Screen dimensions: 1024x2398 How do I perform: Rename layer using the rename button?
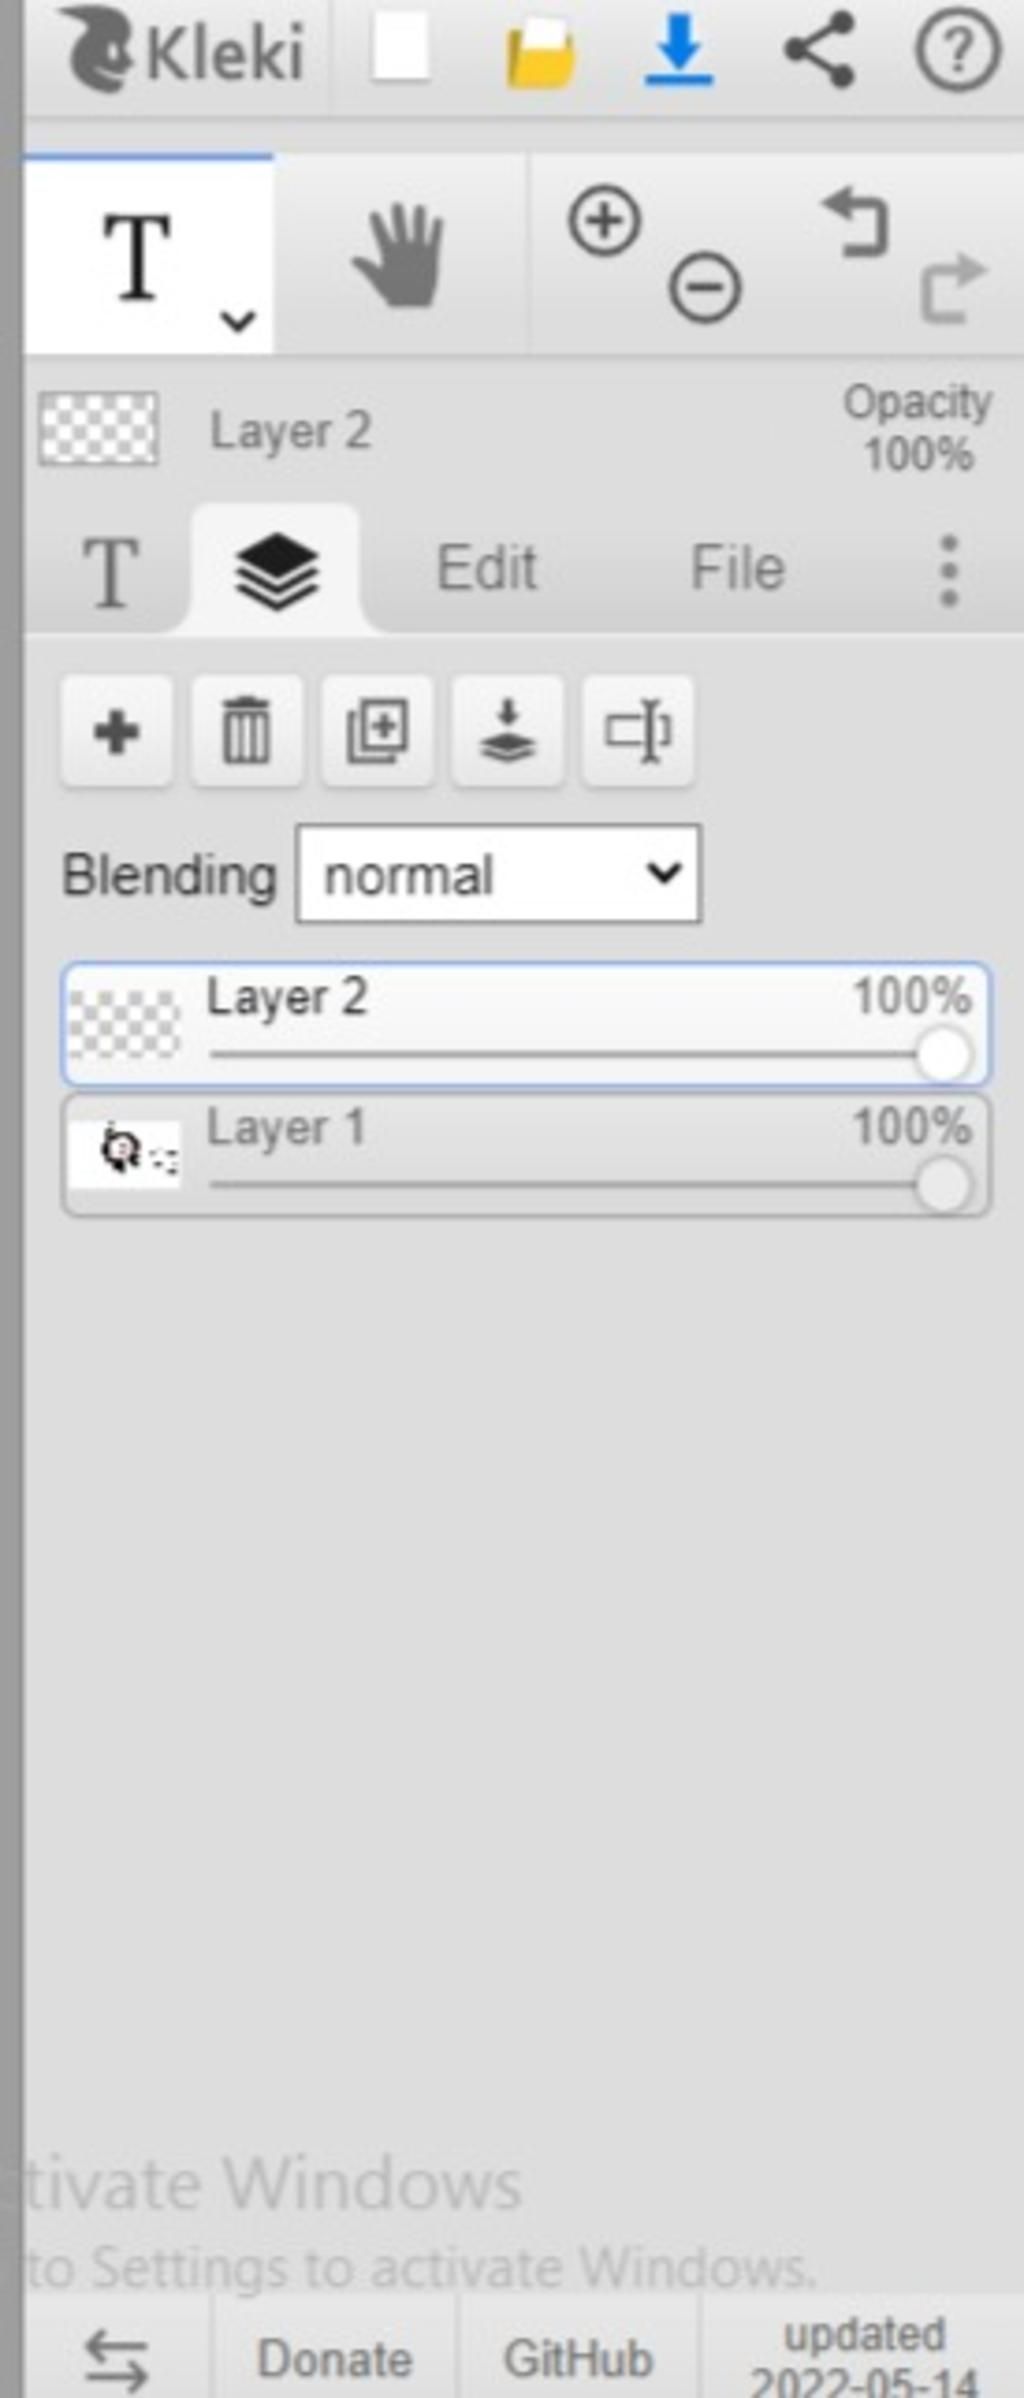click(638, 732)
